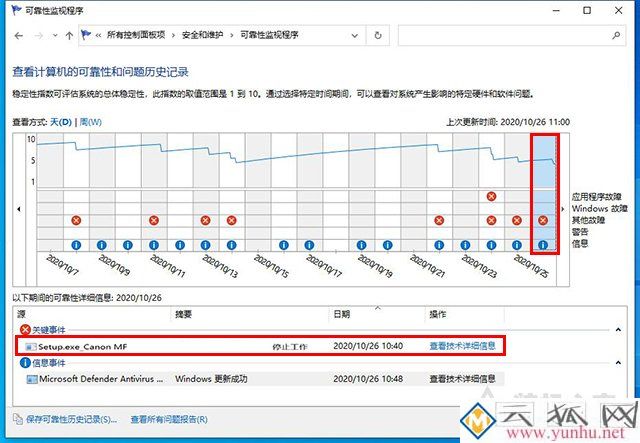
Task: Click the information icon on 2020/10/23
Action: click(x=465, y=245)
